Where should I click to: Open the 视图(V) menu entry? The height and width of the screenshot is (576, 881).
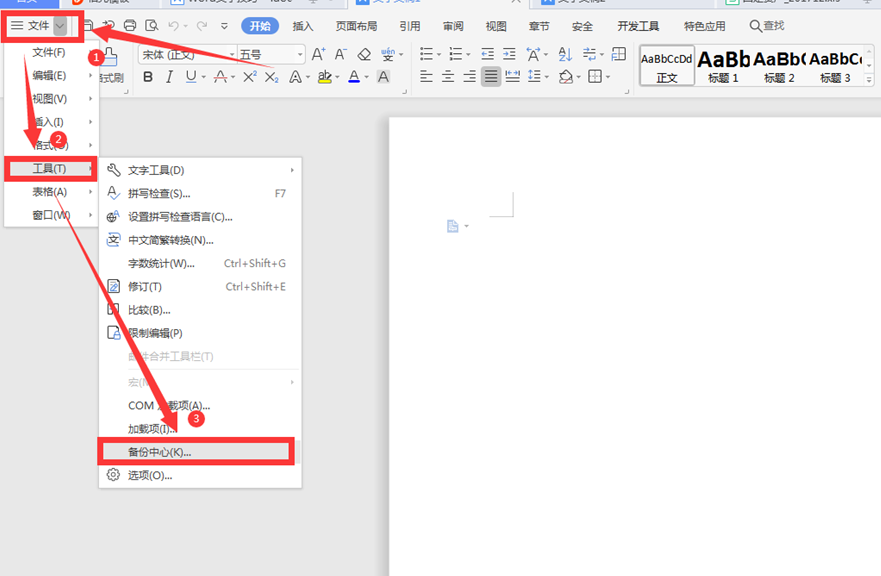tap(52, 98)
